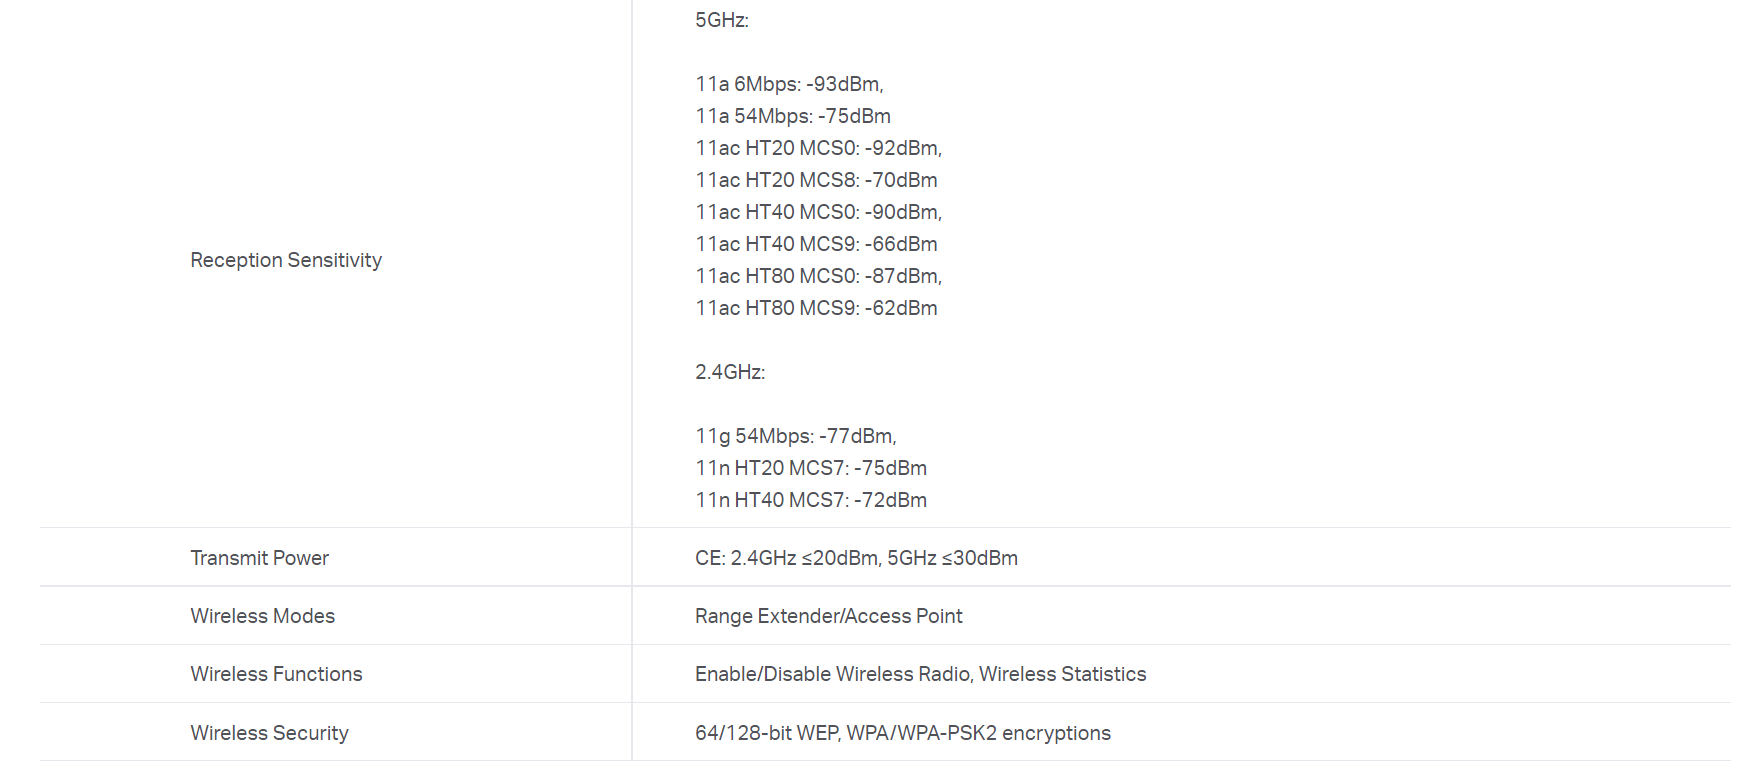Image resolution: width=1750 pixels, height=777 pixels.
Task: Click the 11n HT40 MCS7: -72dBm line
Action: [x=810, y=500]
